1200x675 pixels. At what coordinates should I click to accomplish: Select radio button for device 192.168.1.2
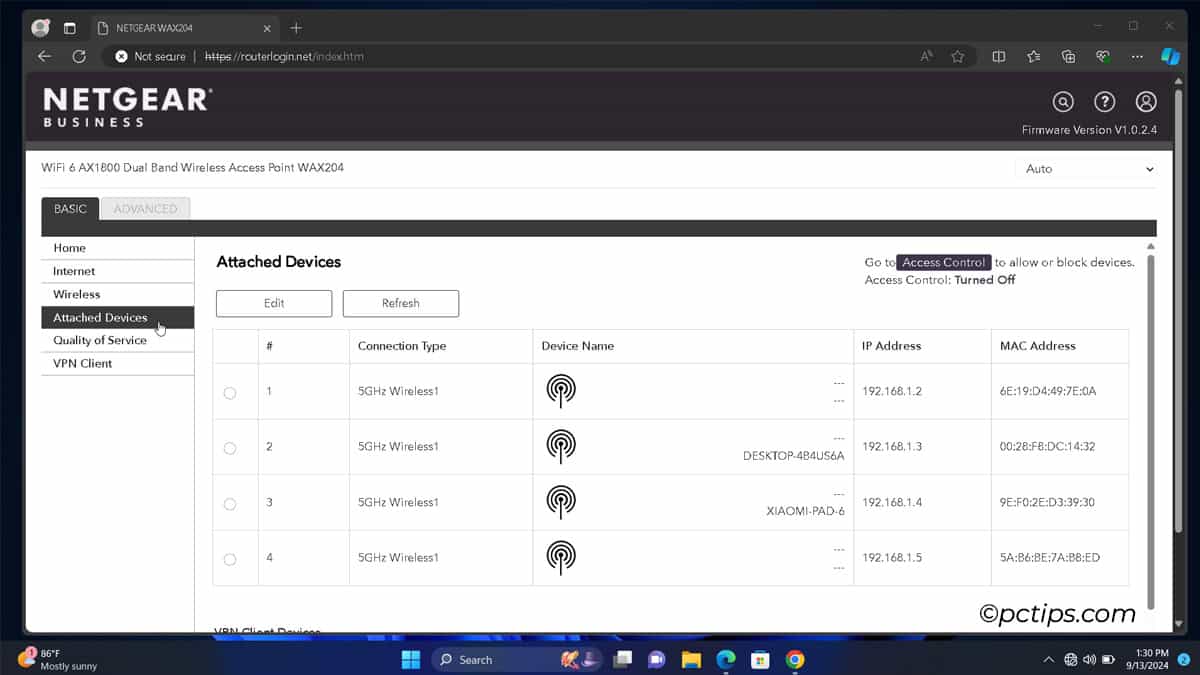230,393
